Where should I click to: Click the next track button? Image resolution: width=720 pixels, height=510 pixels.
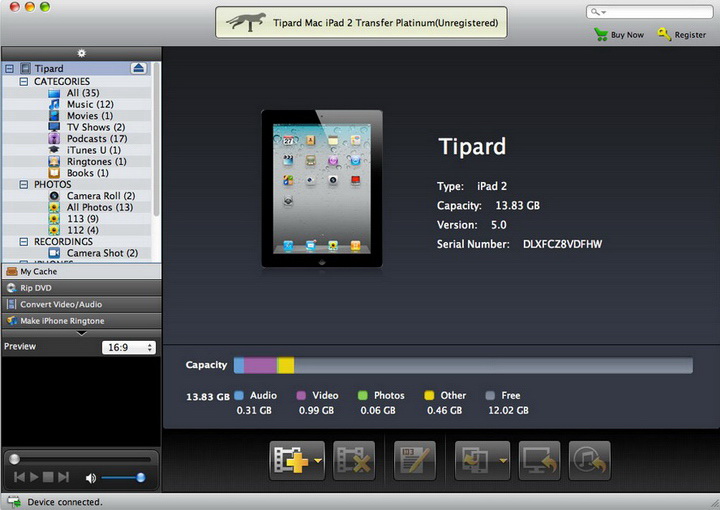click(63, 477)
